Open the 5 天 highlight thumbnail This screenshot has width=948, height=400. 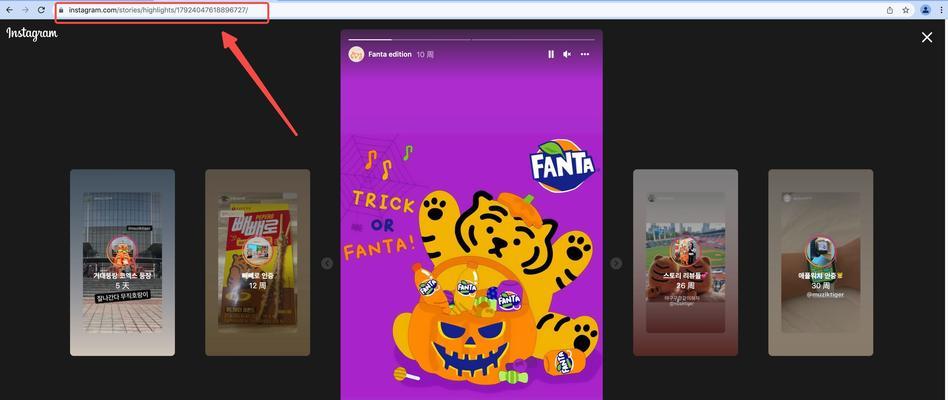click(122, 262)
